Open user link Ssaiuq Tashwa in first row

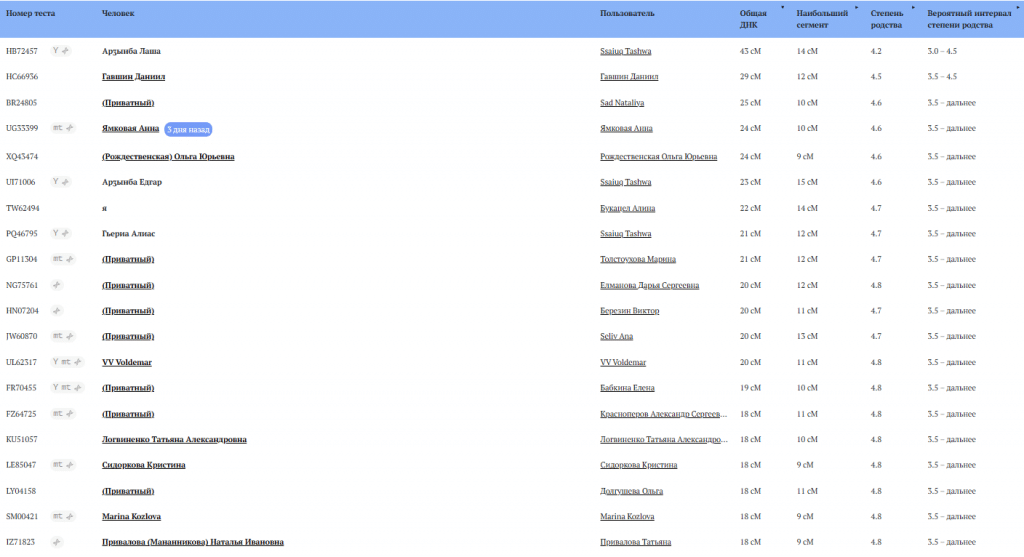tap(625, 51)
